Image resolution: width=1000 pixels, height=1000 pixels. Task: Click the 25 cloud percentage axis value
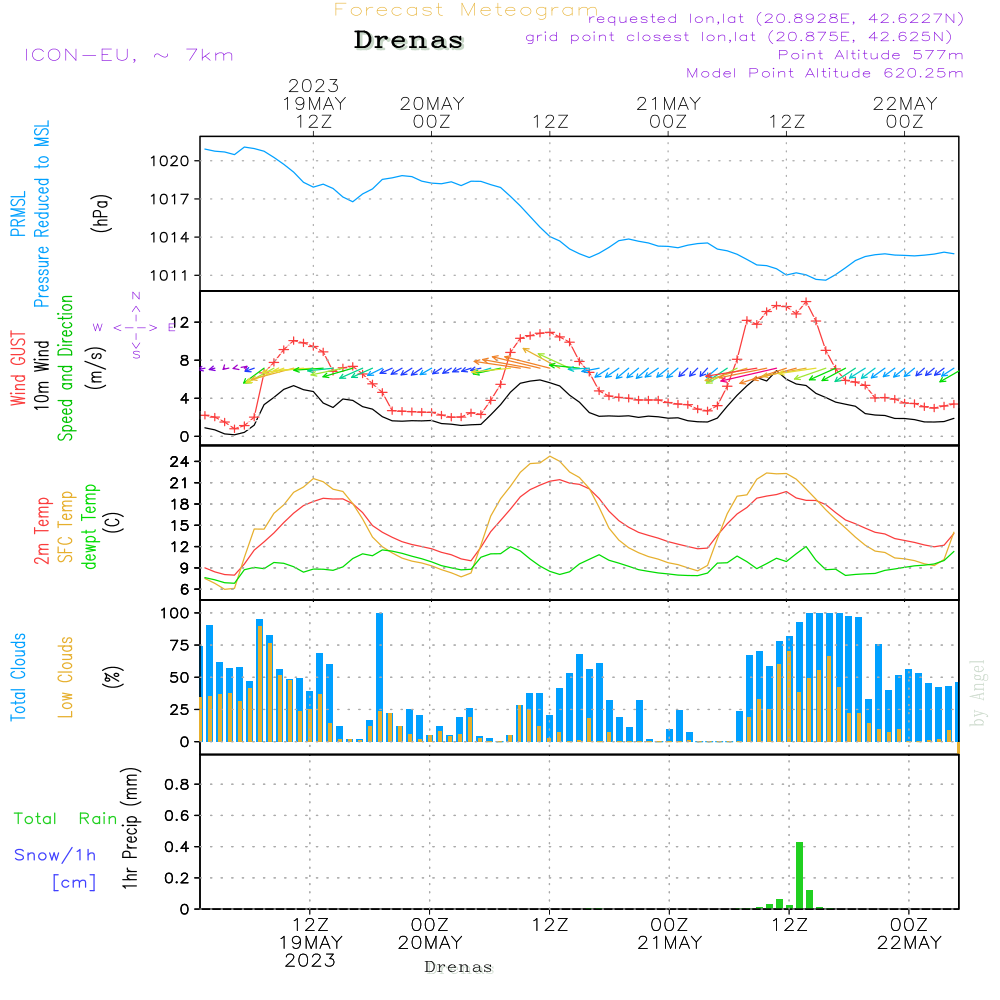[x=179, y=710]
